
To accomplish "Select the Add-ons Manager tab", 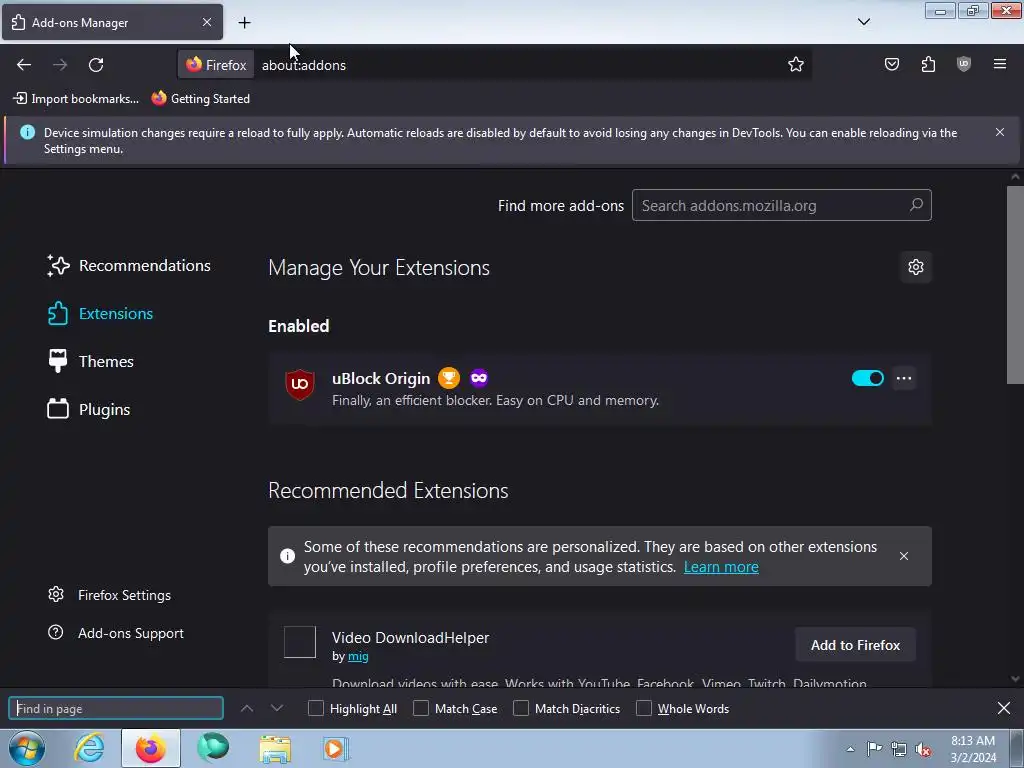I will click(112, 22).
